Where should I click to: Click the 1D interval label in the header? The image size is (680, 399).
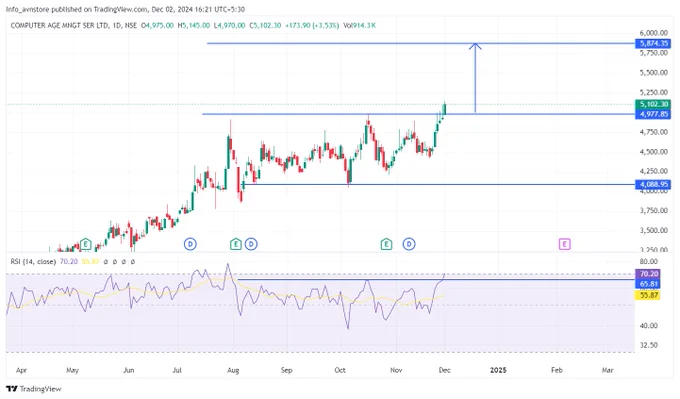(x=117, y=26)
